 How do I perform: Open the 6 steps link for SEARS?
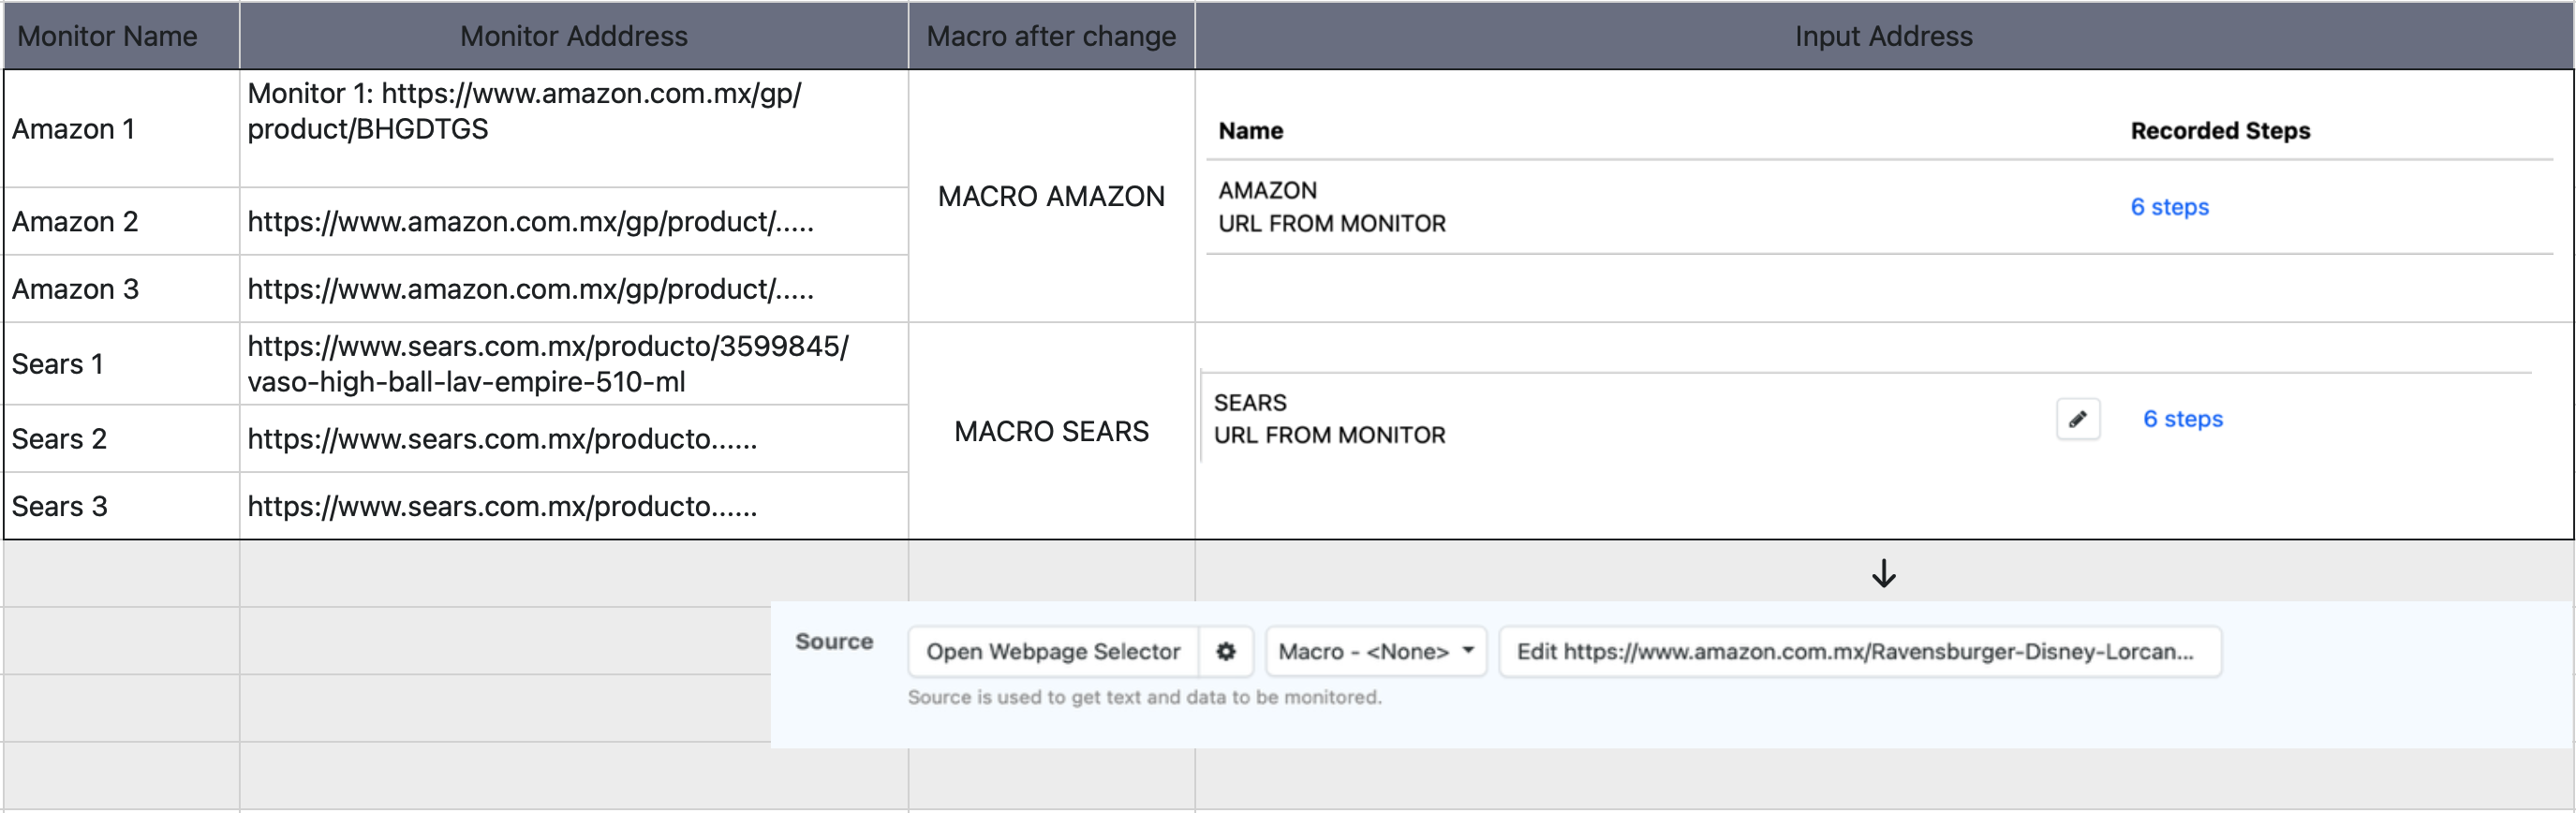pyautogui.click(x=2182, y=419)
